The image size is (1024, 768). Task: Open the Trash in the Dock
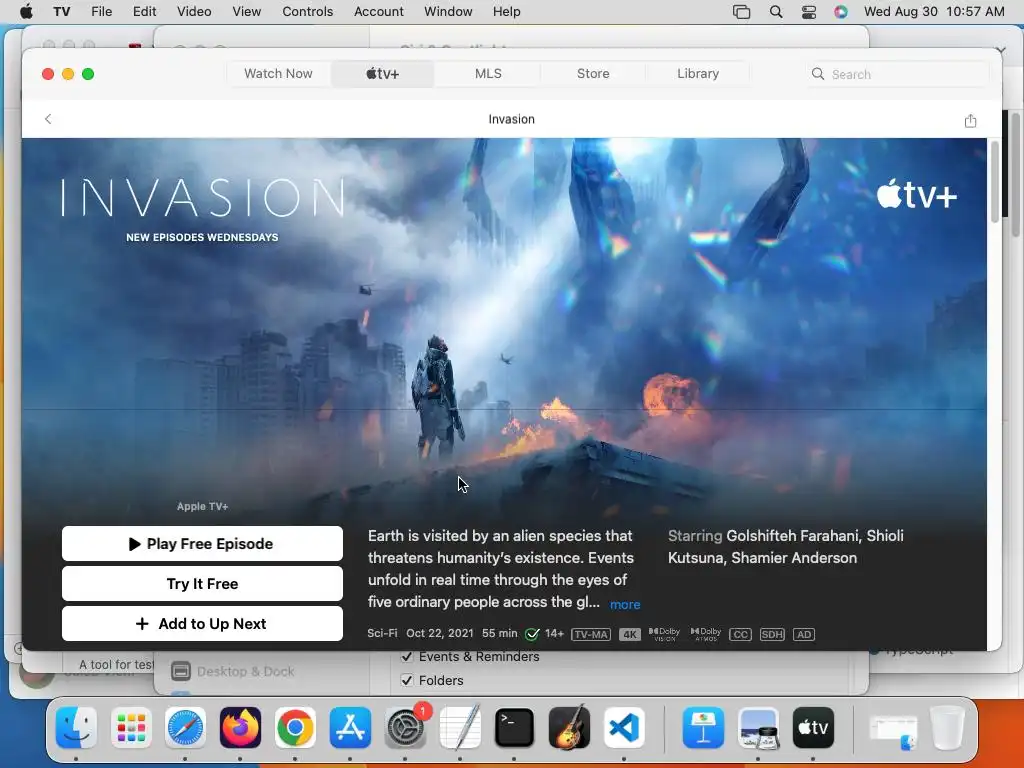947,727
